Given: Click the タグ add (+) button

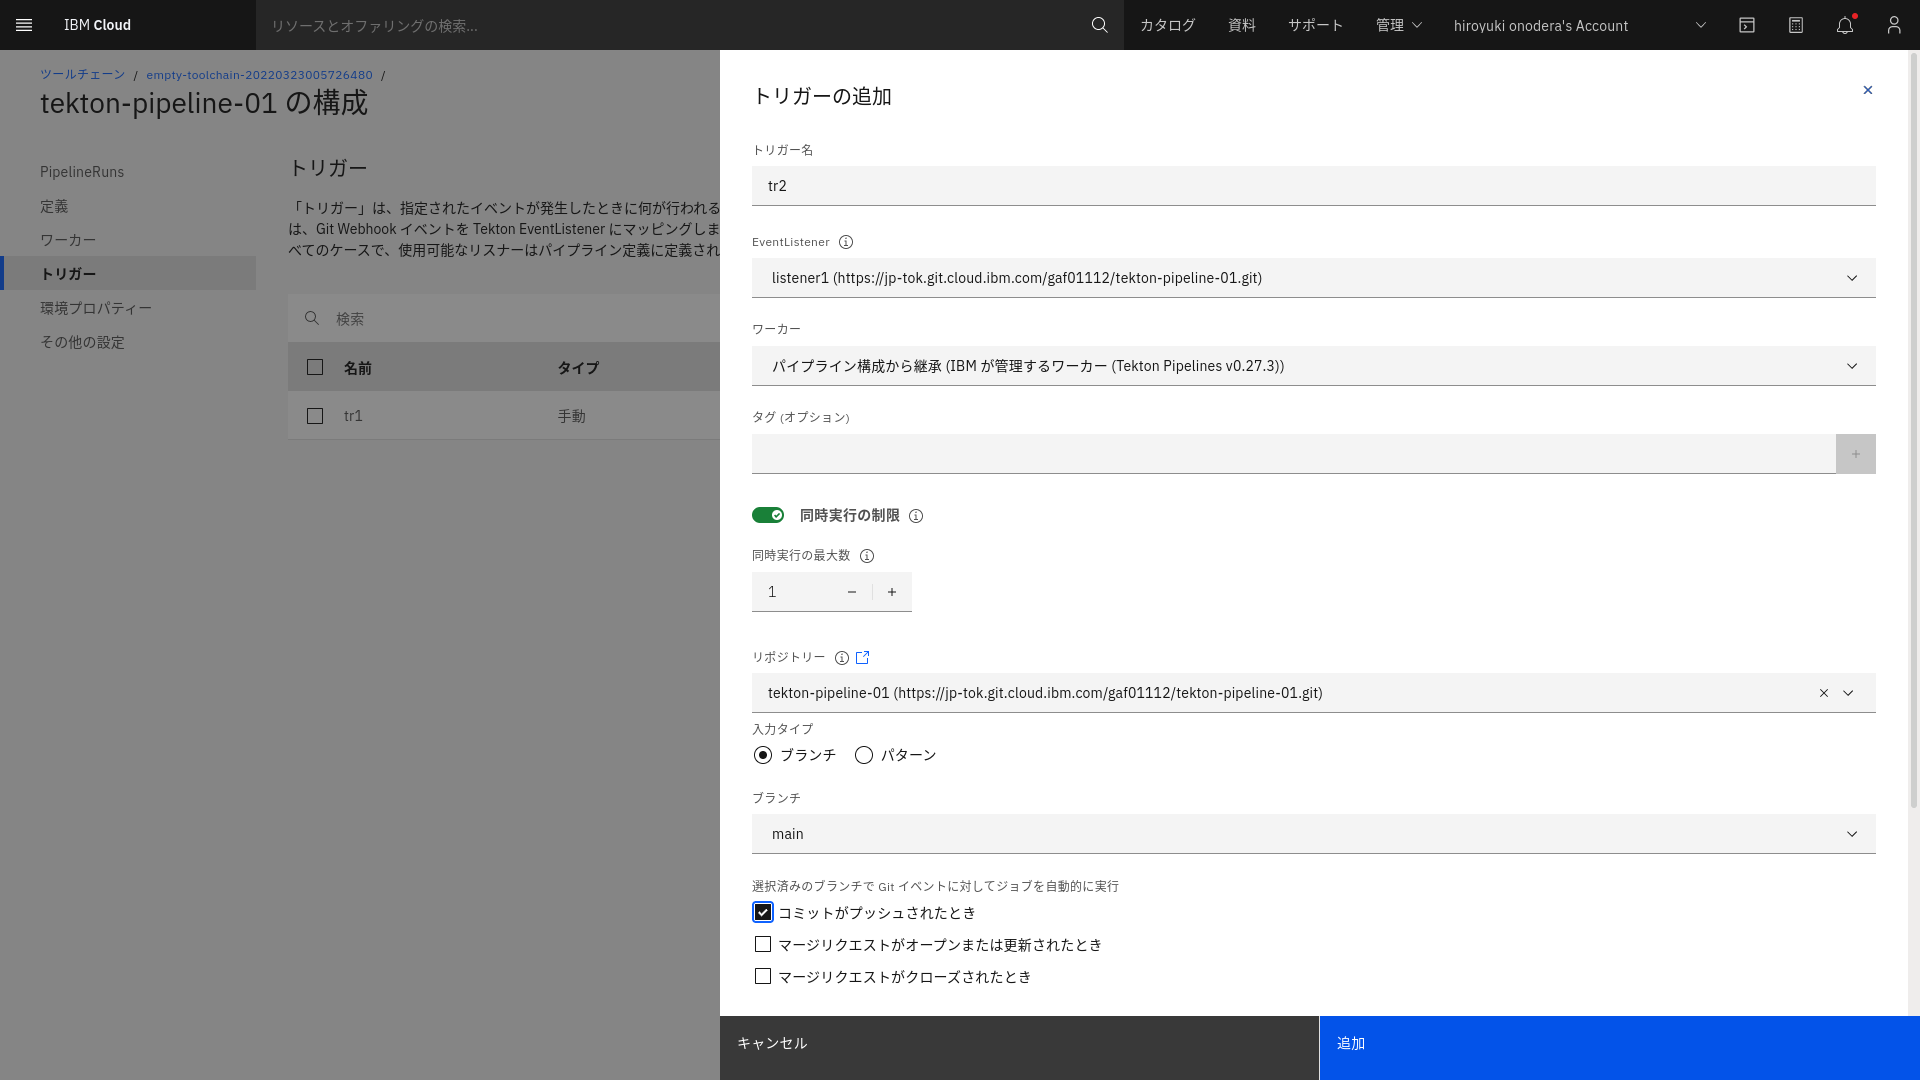Looking at the screenshot, I should coord(1856,453).
